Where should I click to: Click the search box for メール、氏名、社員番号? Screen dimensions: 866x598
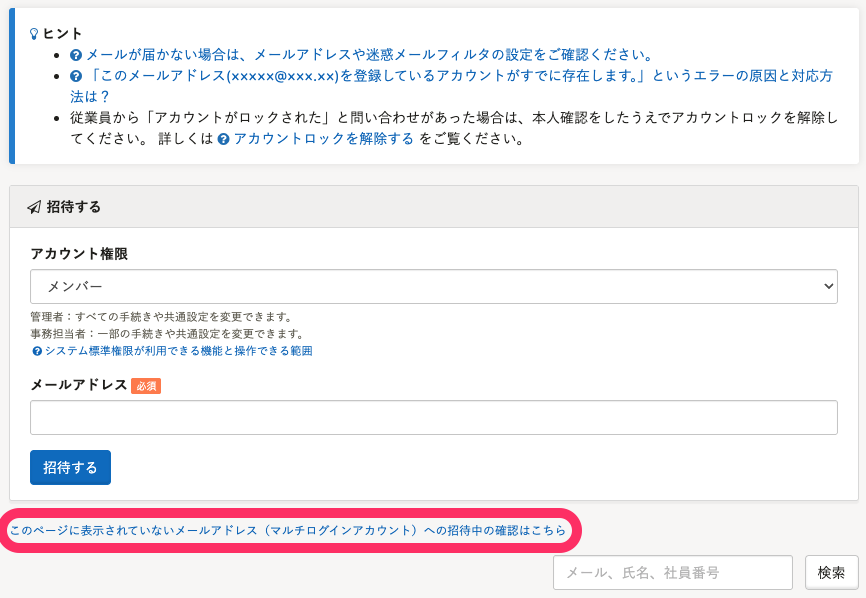[x=672, y=573]
